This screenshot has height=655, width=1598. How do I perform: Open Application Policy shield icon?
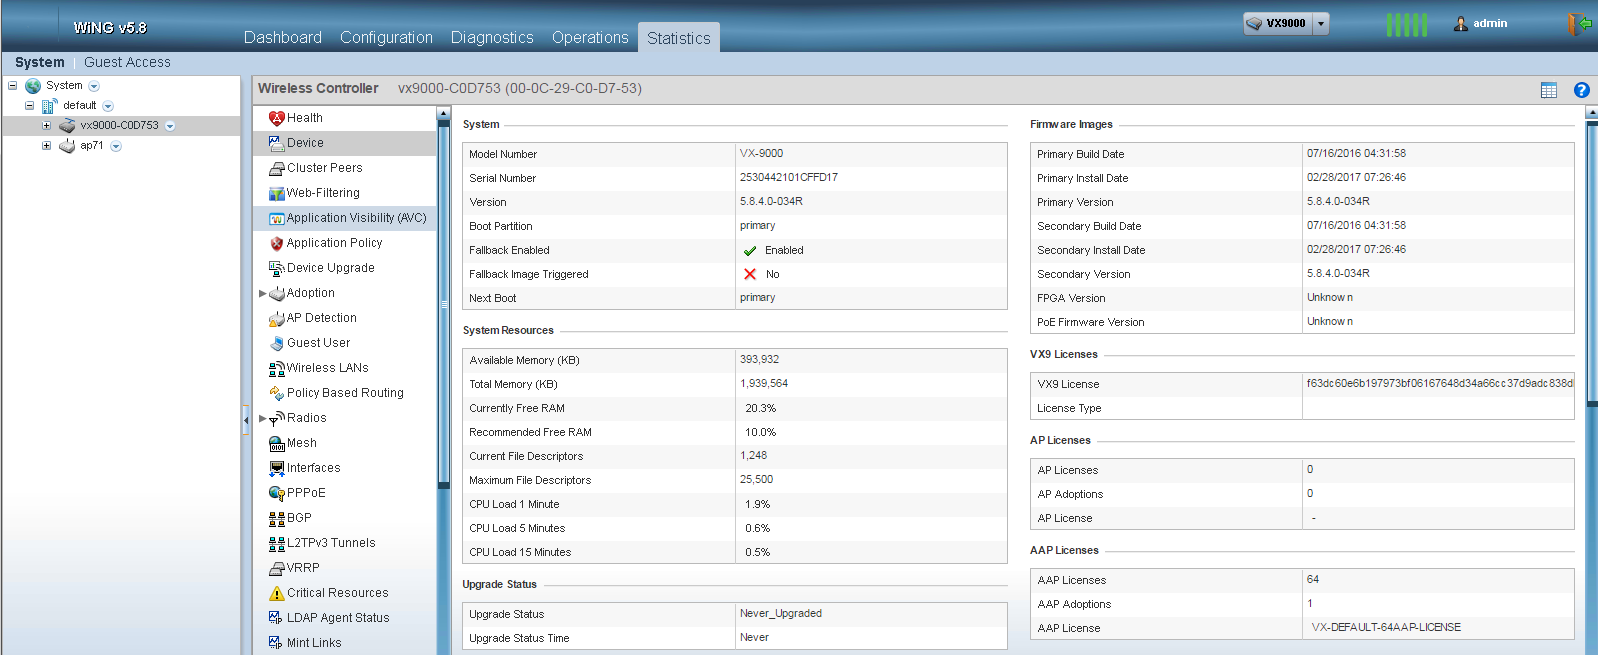(x=277, y=243)
